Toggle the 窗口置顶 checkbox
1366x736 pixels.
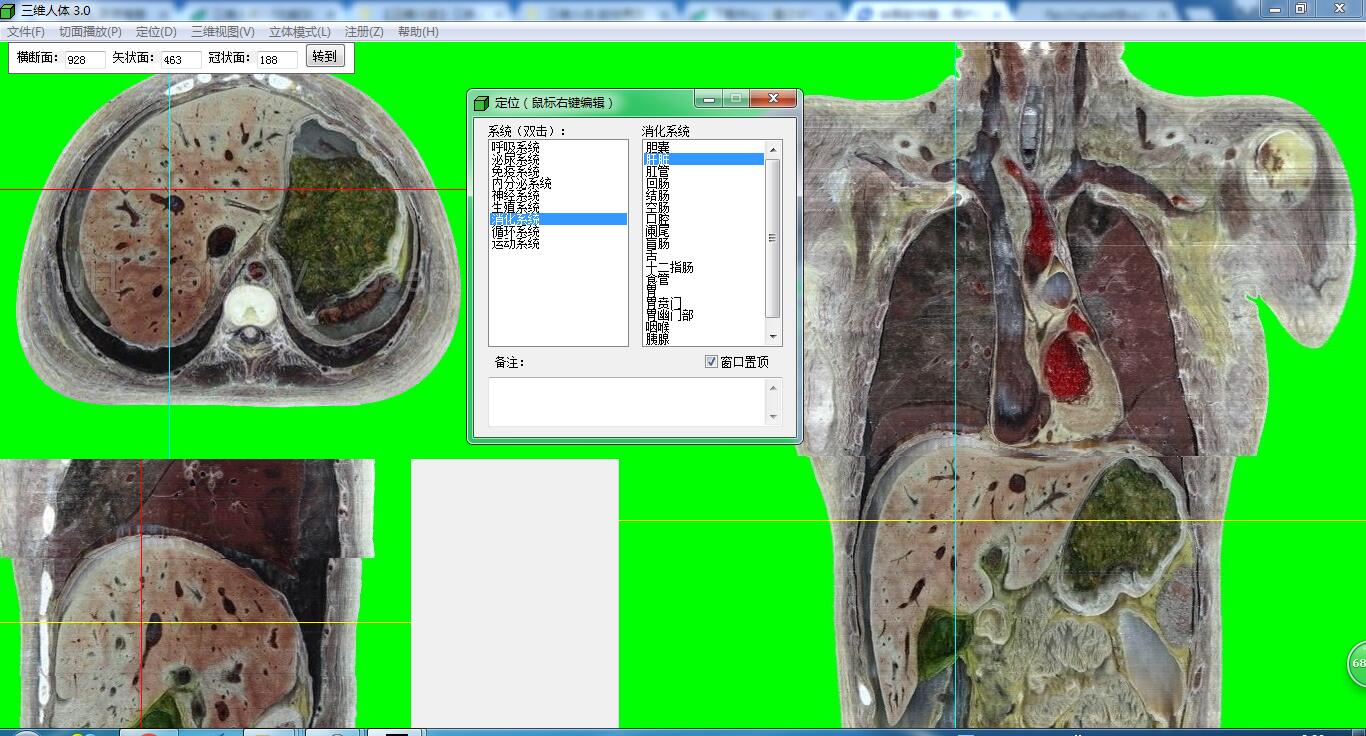click(711, 362)
